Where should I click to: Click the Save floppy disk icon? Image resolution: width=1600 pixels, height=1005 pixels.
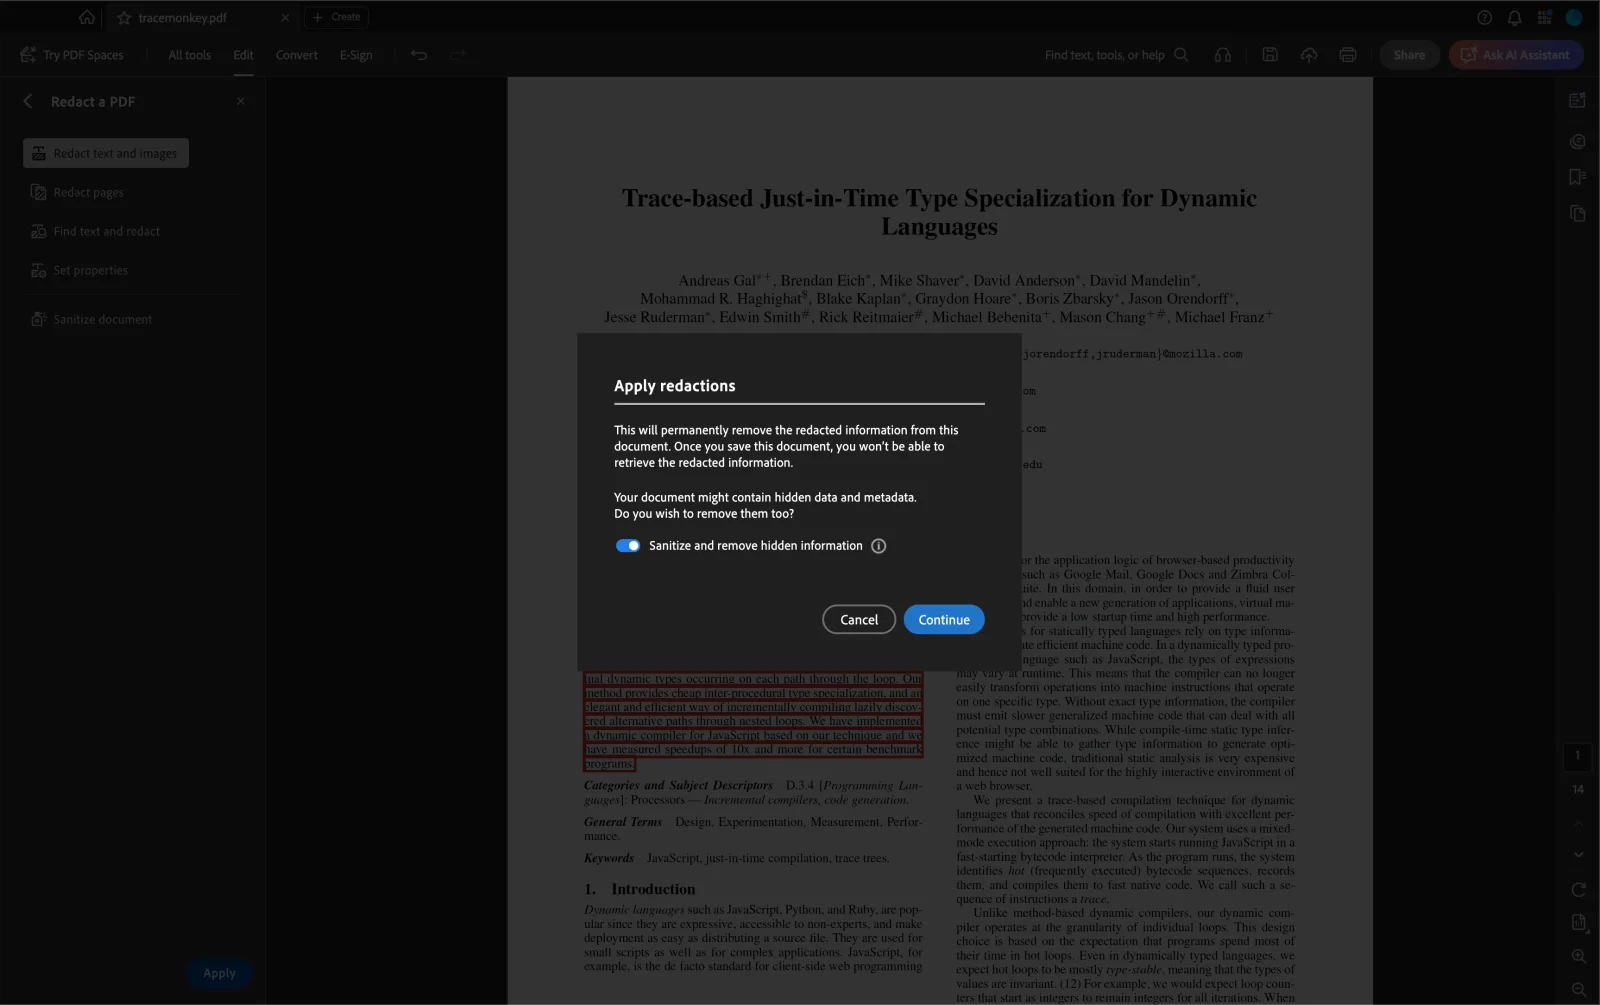point(1270,55)
